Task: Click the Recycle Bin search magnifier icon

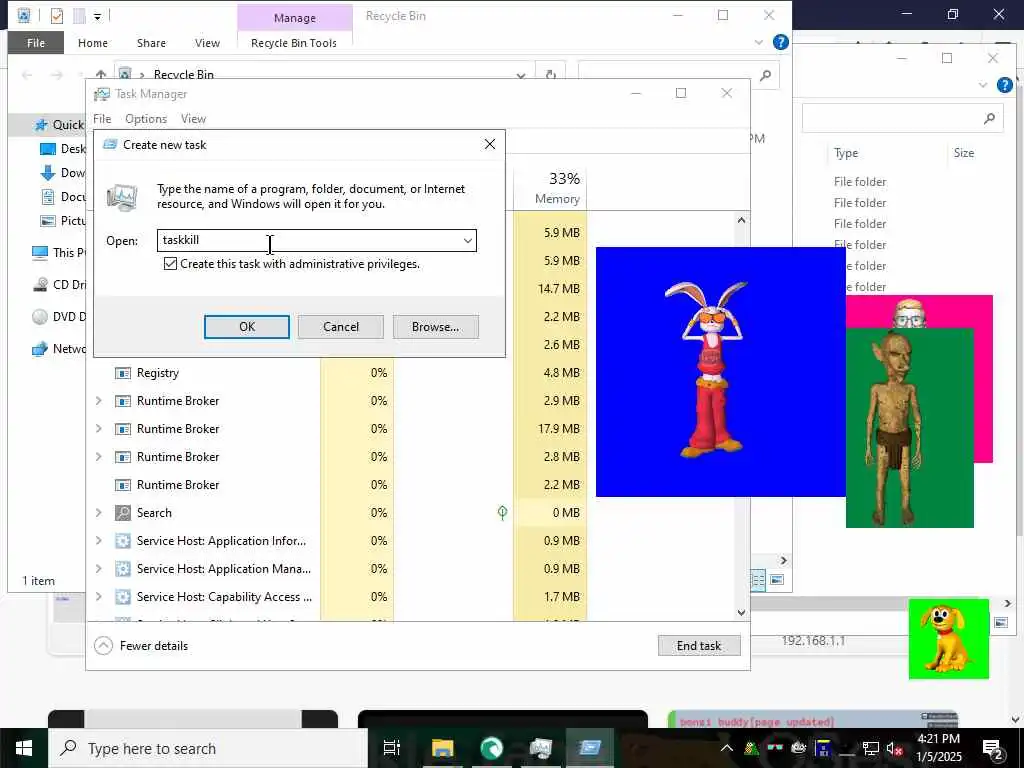Action: pos(765,74)
